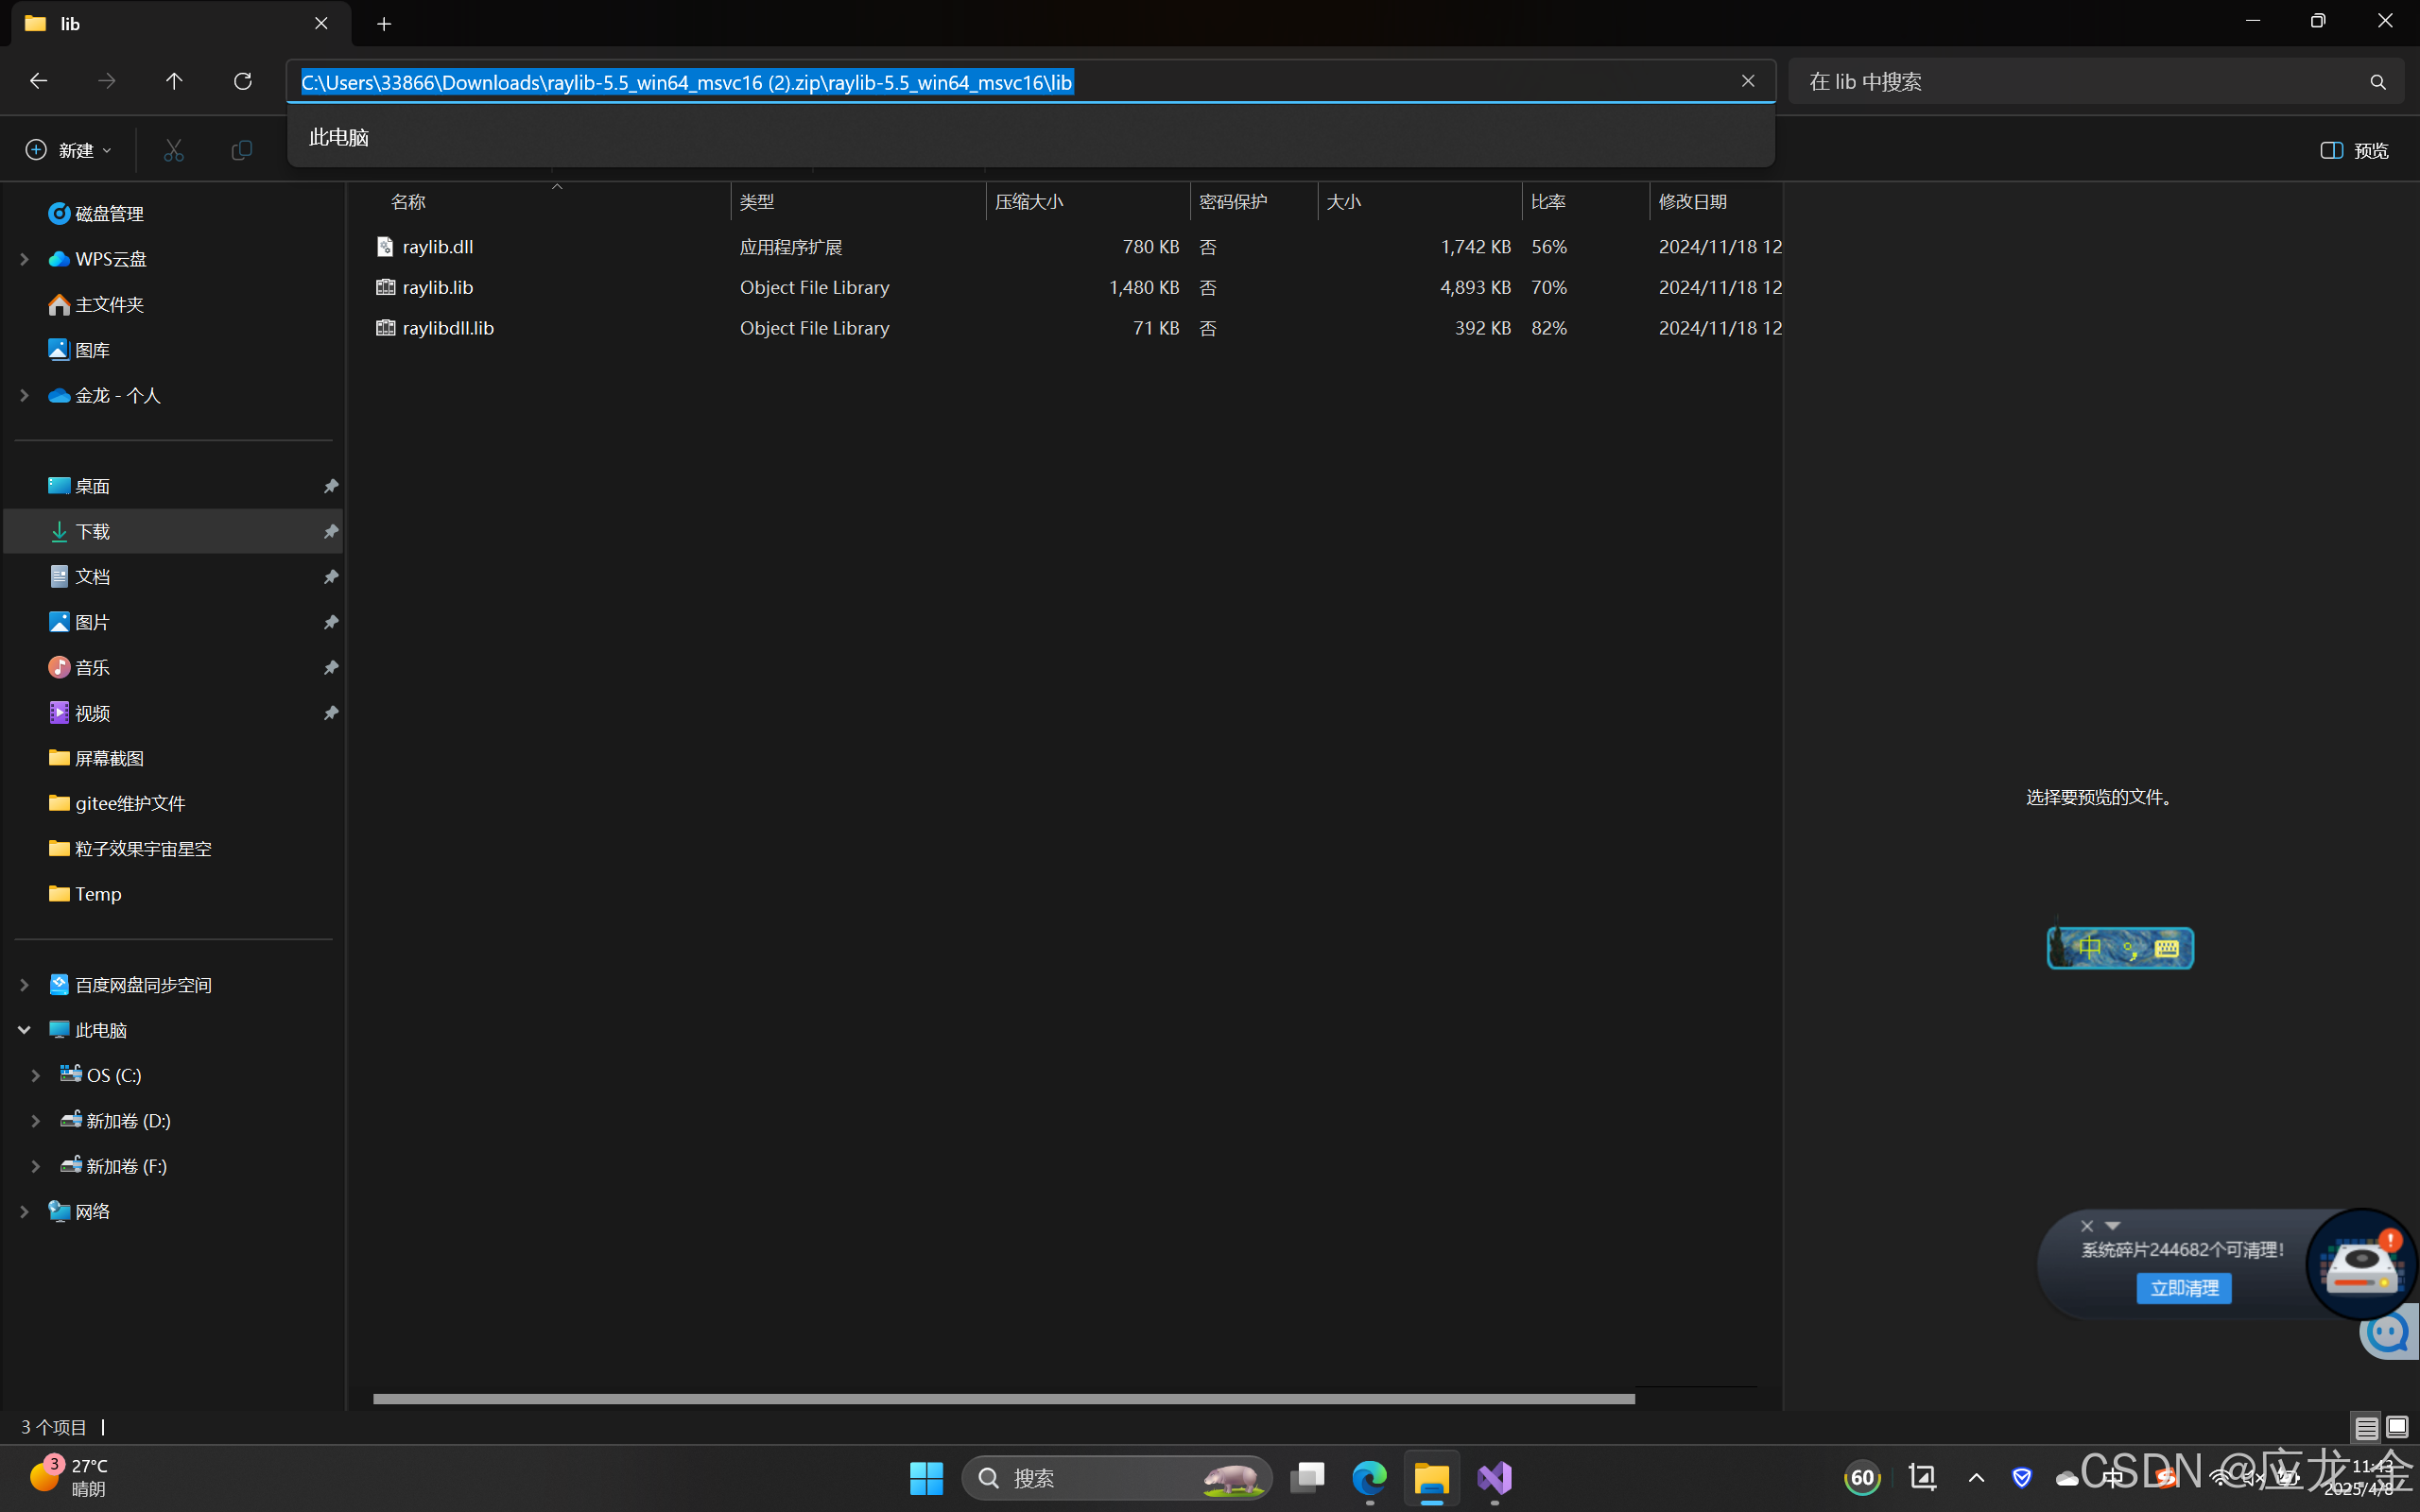Navigate up one folder level with the up arrow

(x=173, y=81)
